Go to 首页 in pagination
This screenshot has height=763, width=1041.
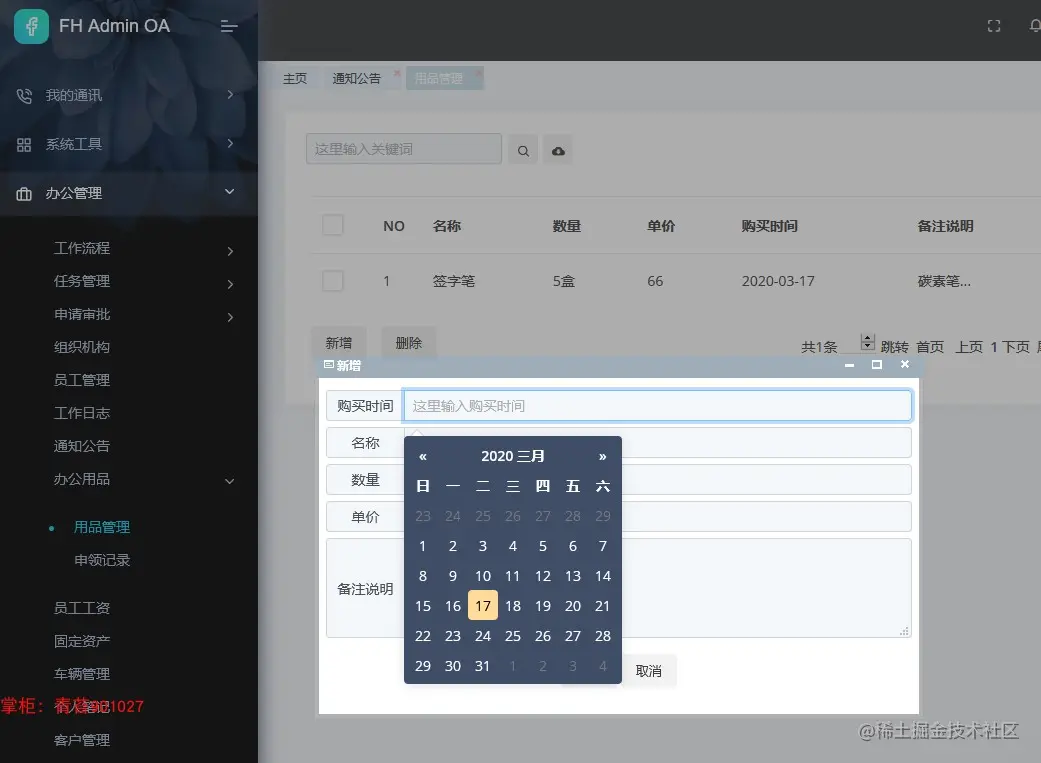click(x=930, y=347)
